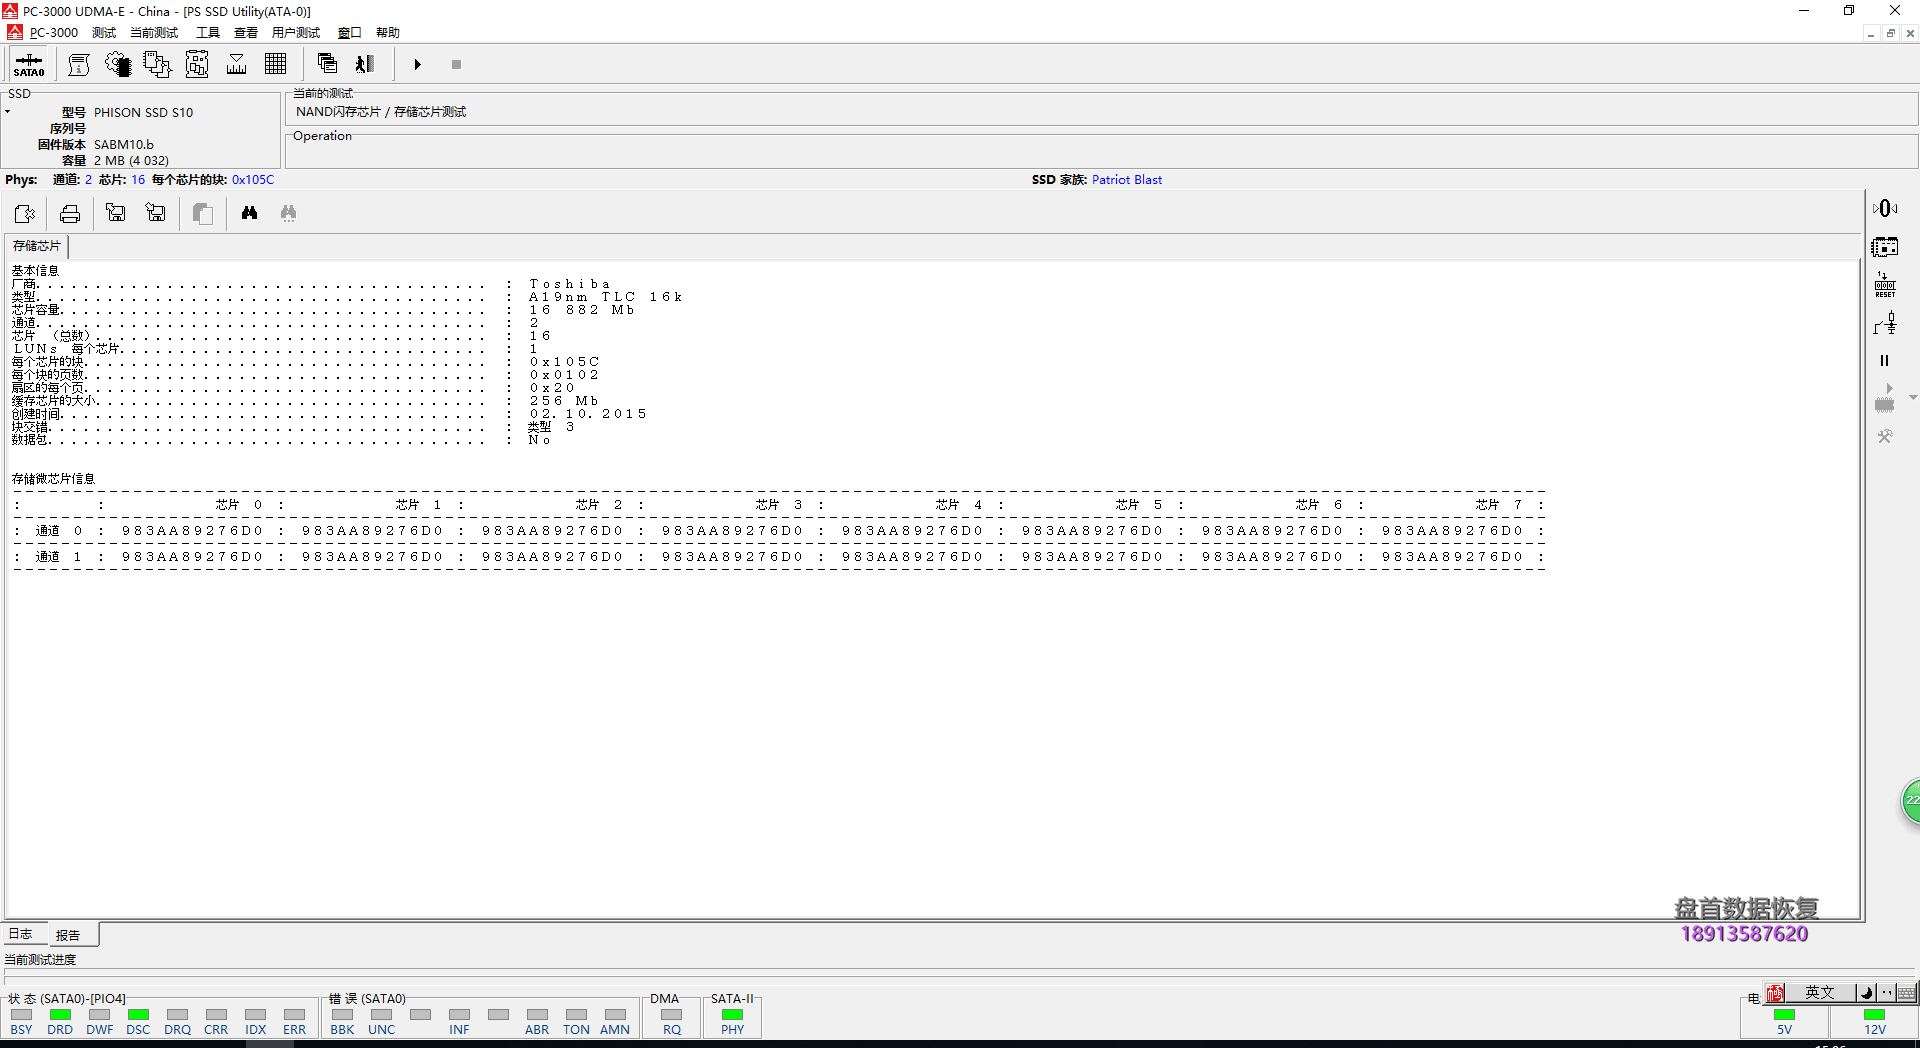Screen dimensions: 1920x1048
Task: Click the ruler measurement toolbar icon
Action: (237, 65)
